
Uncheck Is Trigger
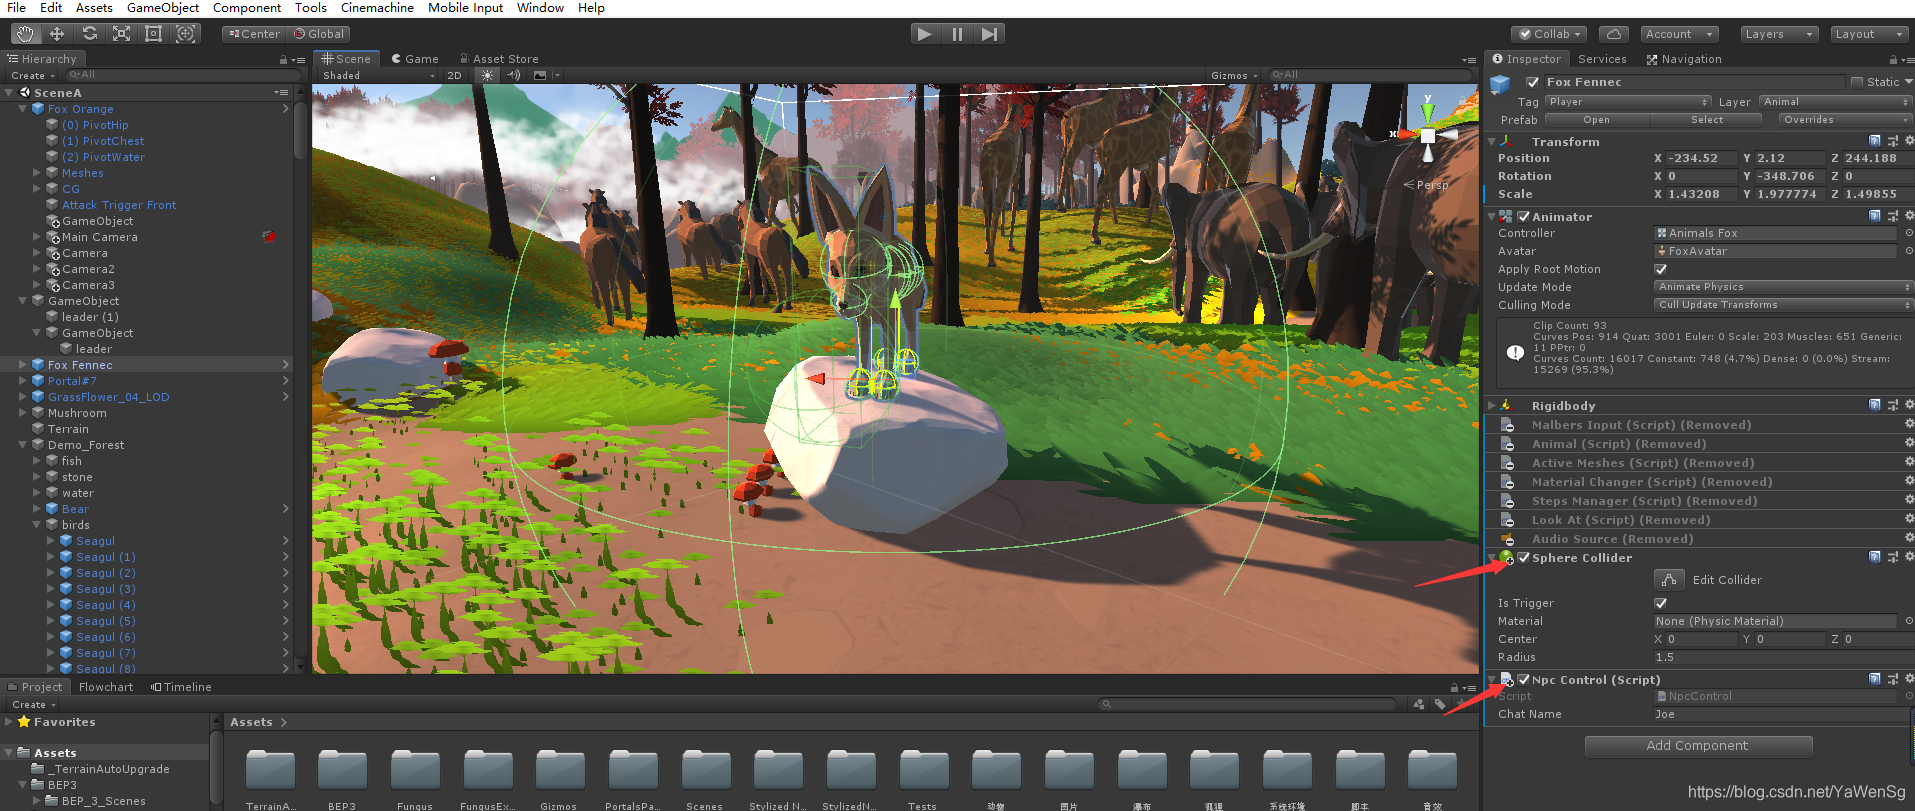[x=1661, y=603]
